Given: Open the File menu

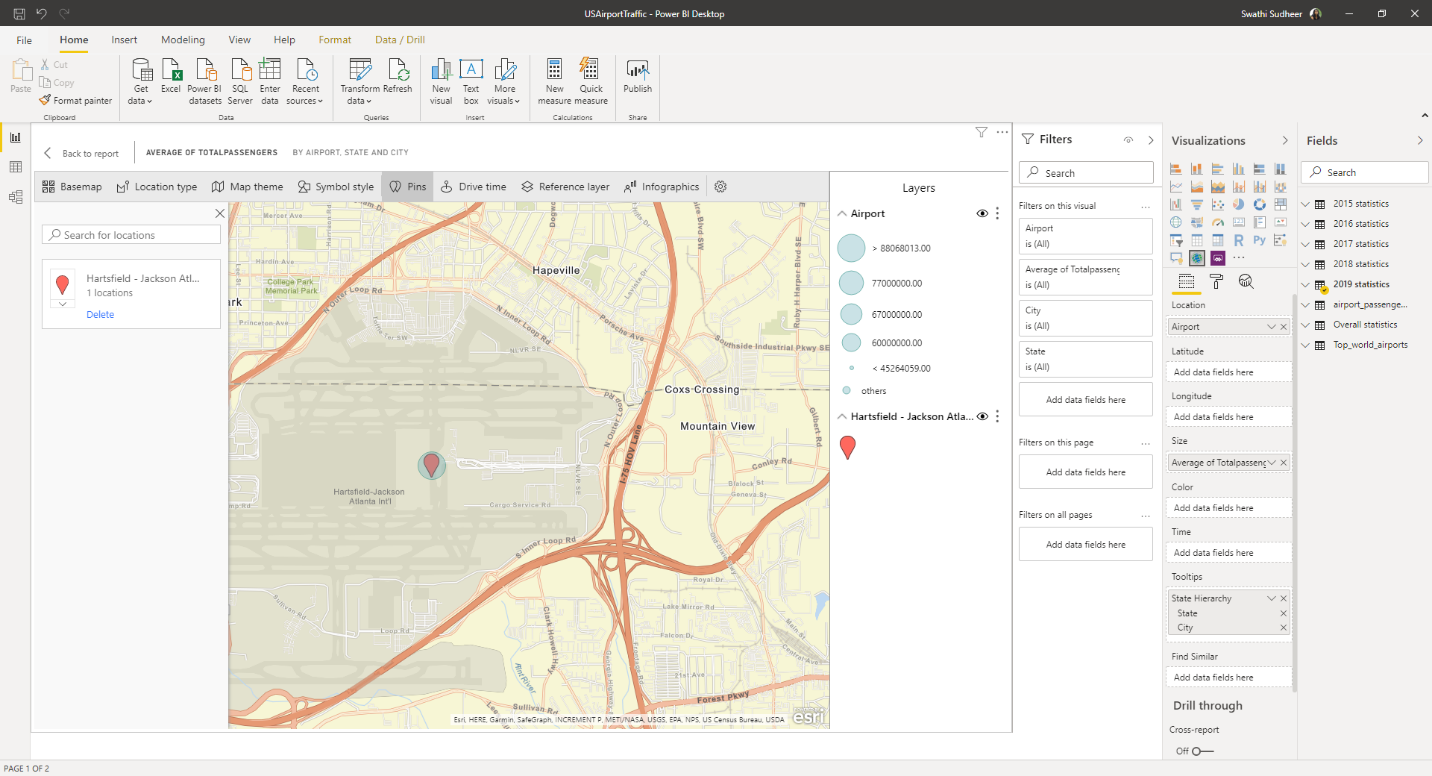Looking at the screenshot, I should pyautogui.click(x=24, y=40).
